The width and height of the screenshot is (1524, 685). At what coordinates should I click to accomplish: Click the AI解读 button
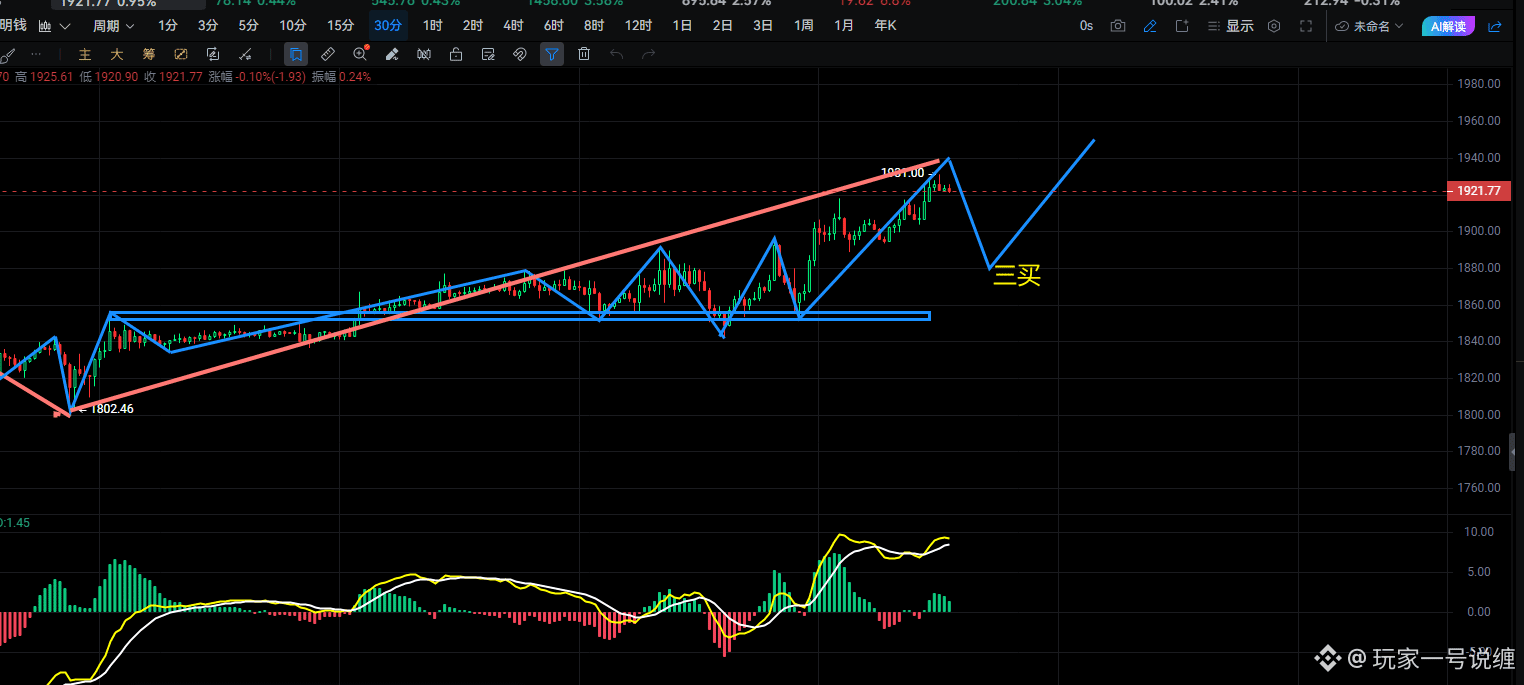[1448, 26]
